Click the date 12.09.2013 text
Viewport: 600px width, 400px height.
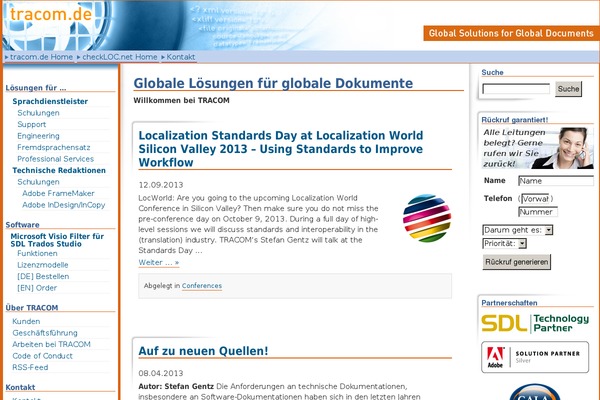(x=161, y=185)
